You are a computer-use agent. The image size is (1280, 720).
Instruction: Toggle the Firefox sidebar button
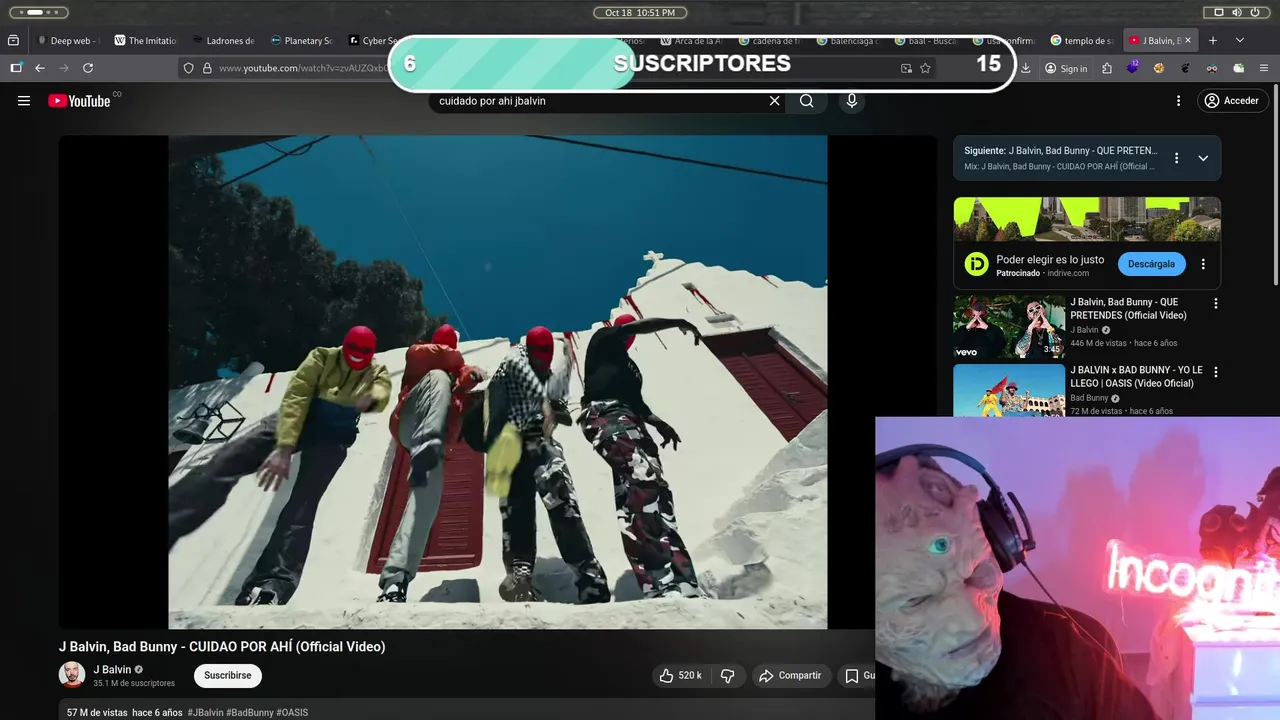(16, 68)
